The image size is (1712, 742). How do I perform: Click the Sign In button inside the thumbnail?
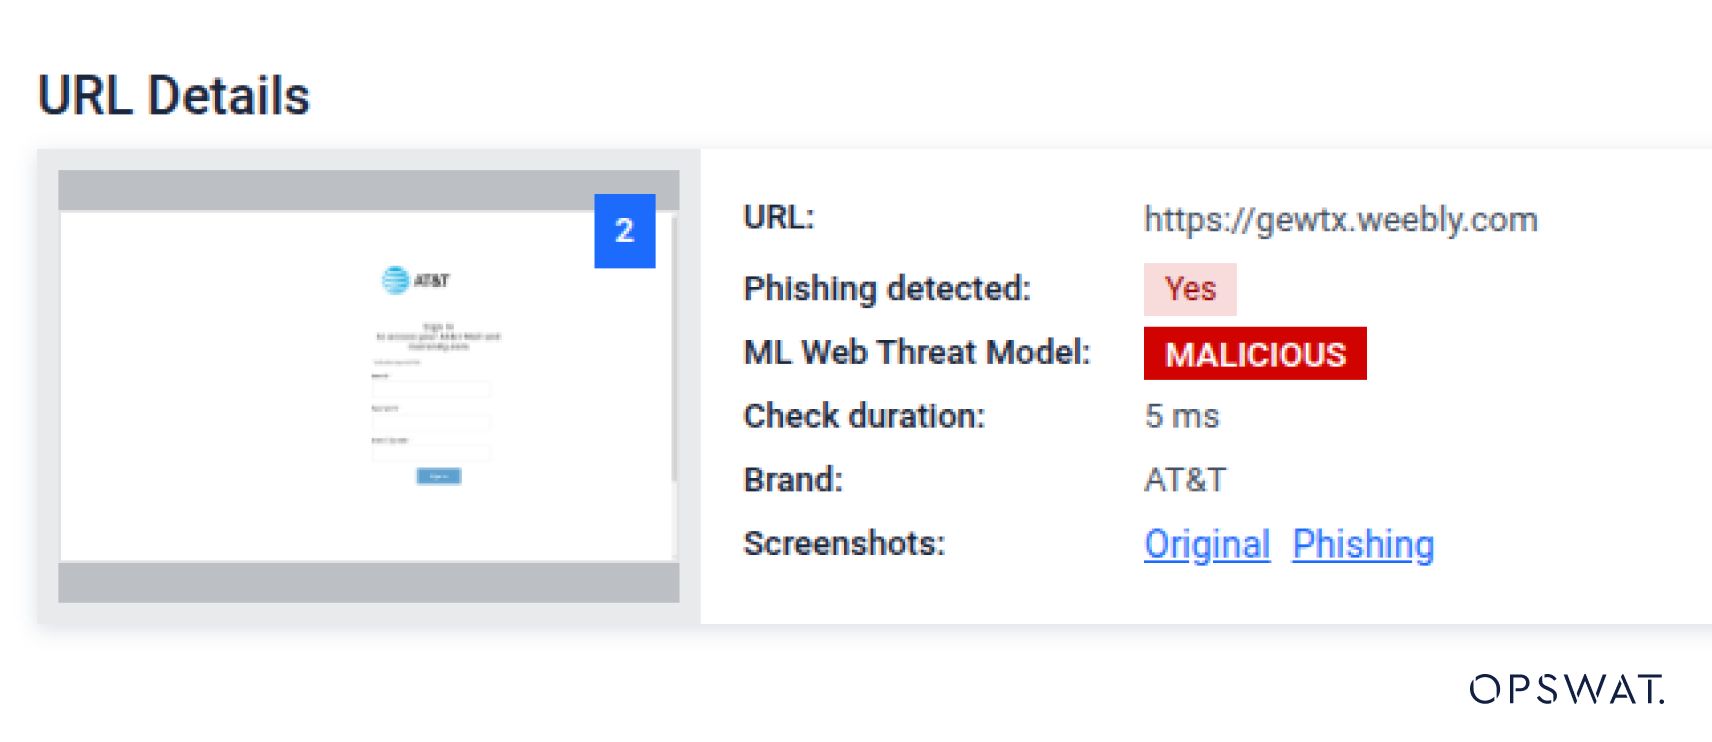(x=439, y=476)
